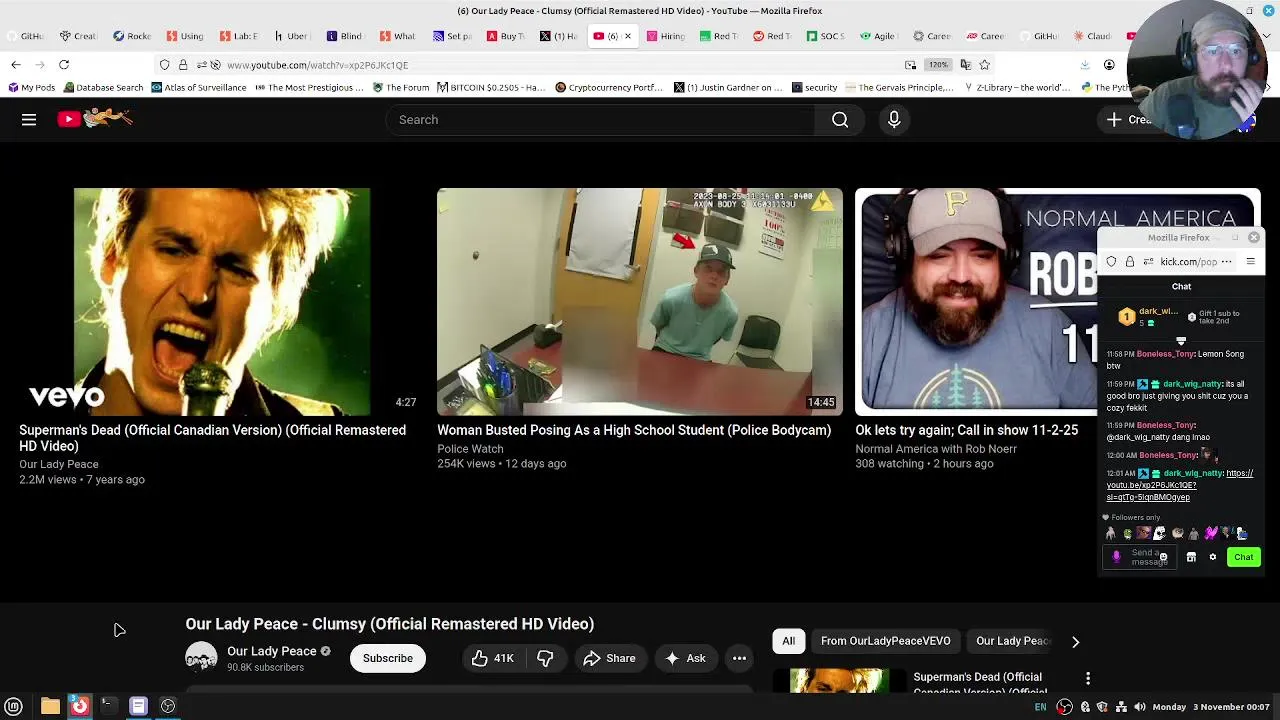Open Atlas of Surveillance bookmark
This screenshot has height=720, width=1280.
pos(198,88)
